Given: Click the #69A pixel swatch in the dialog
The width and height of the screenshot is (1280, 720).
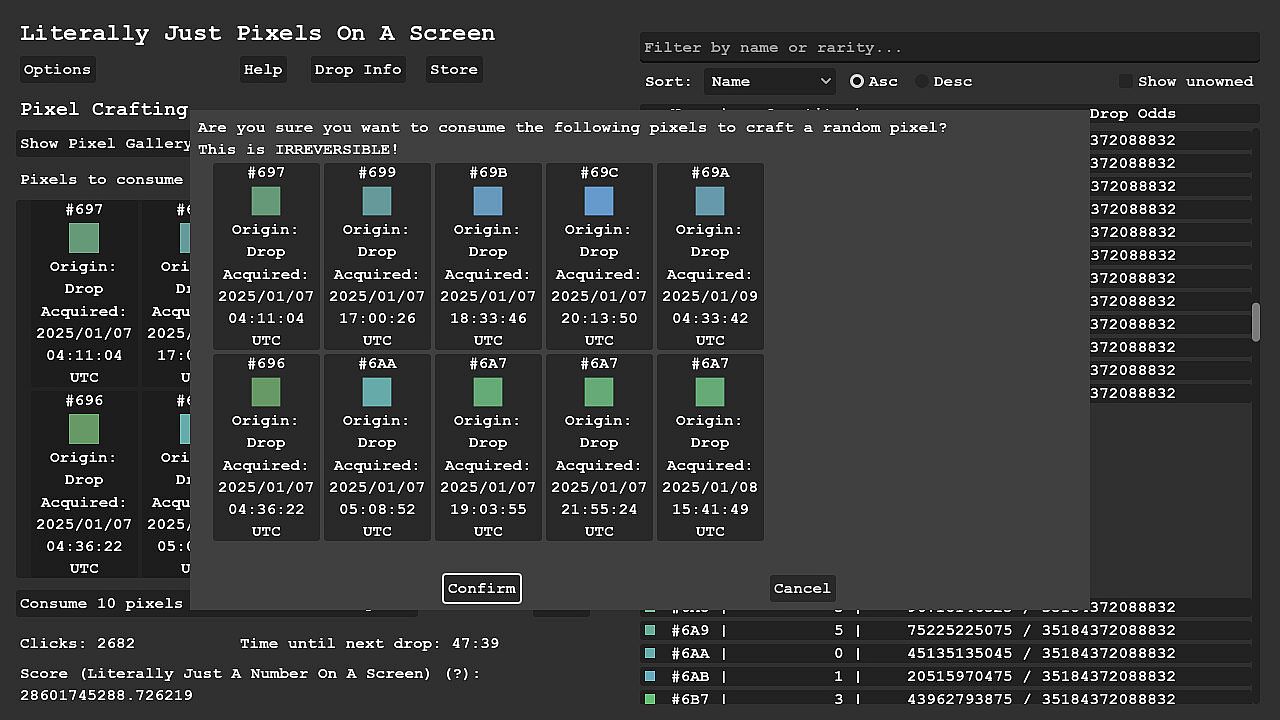Looking at the screenshot, I should (710, 202).
